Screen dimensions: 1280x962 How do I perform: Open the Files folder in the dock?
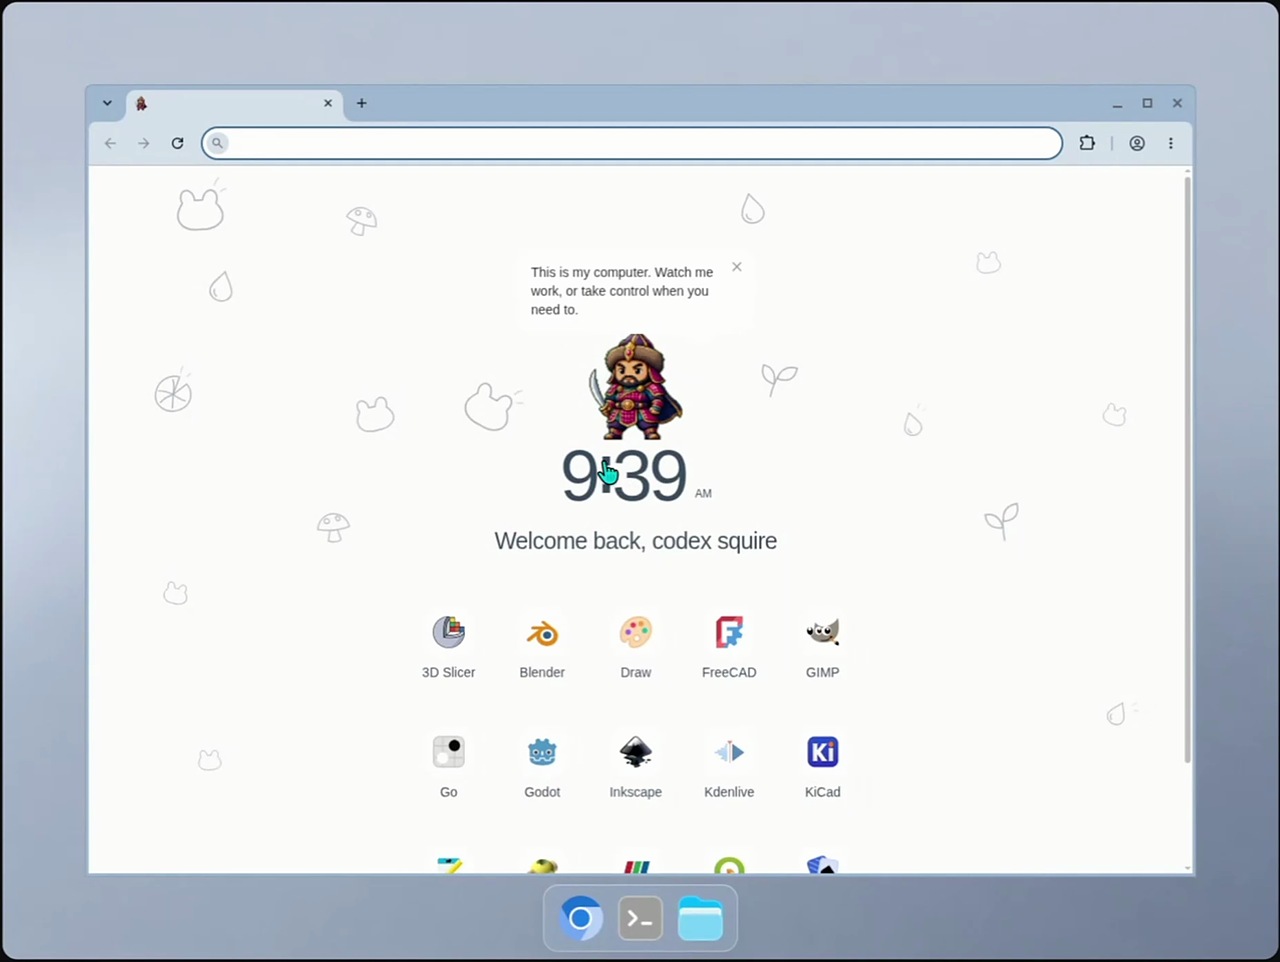(700, 918)
